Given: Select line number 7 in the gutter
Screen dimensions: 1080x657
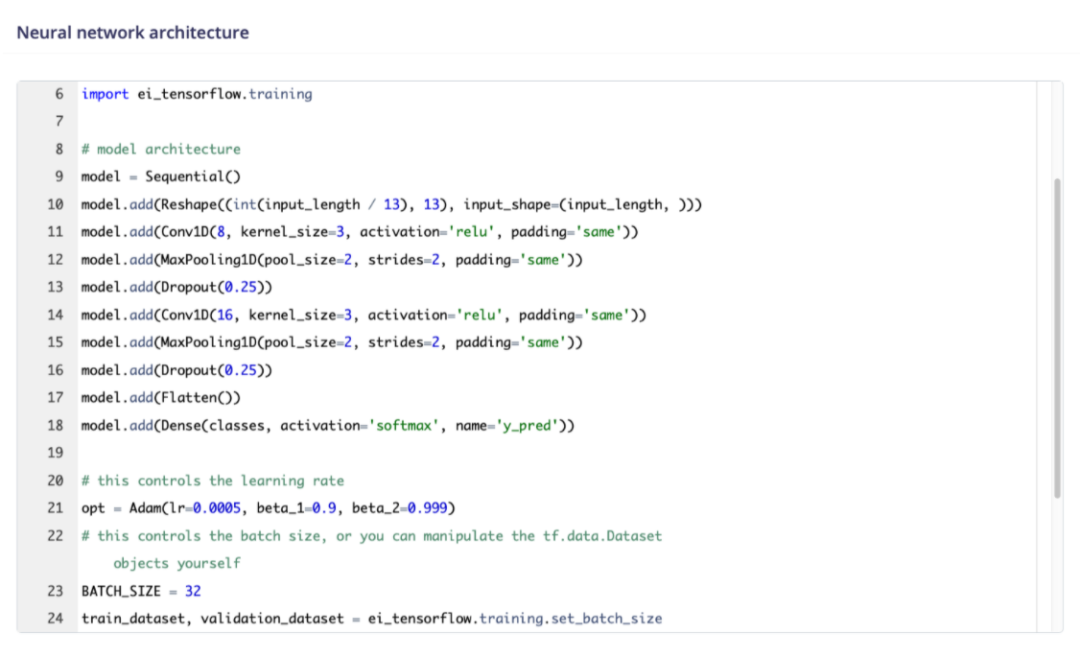Looking at the screenshot, I should 59,122.
